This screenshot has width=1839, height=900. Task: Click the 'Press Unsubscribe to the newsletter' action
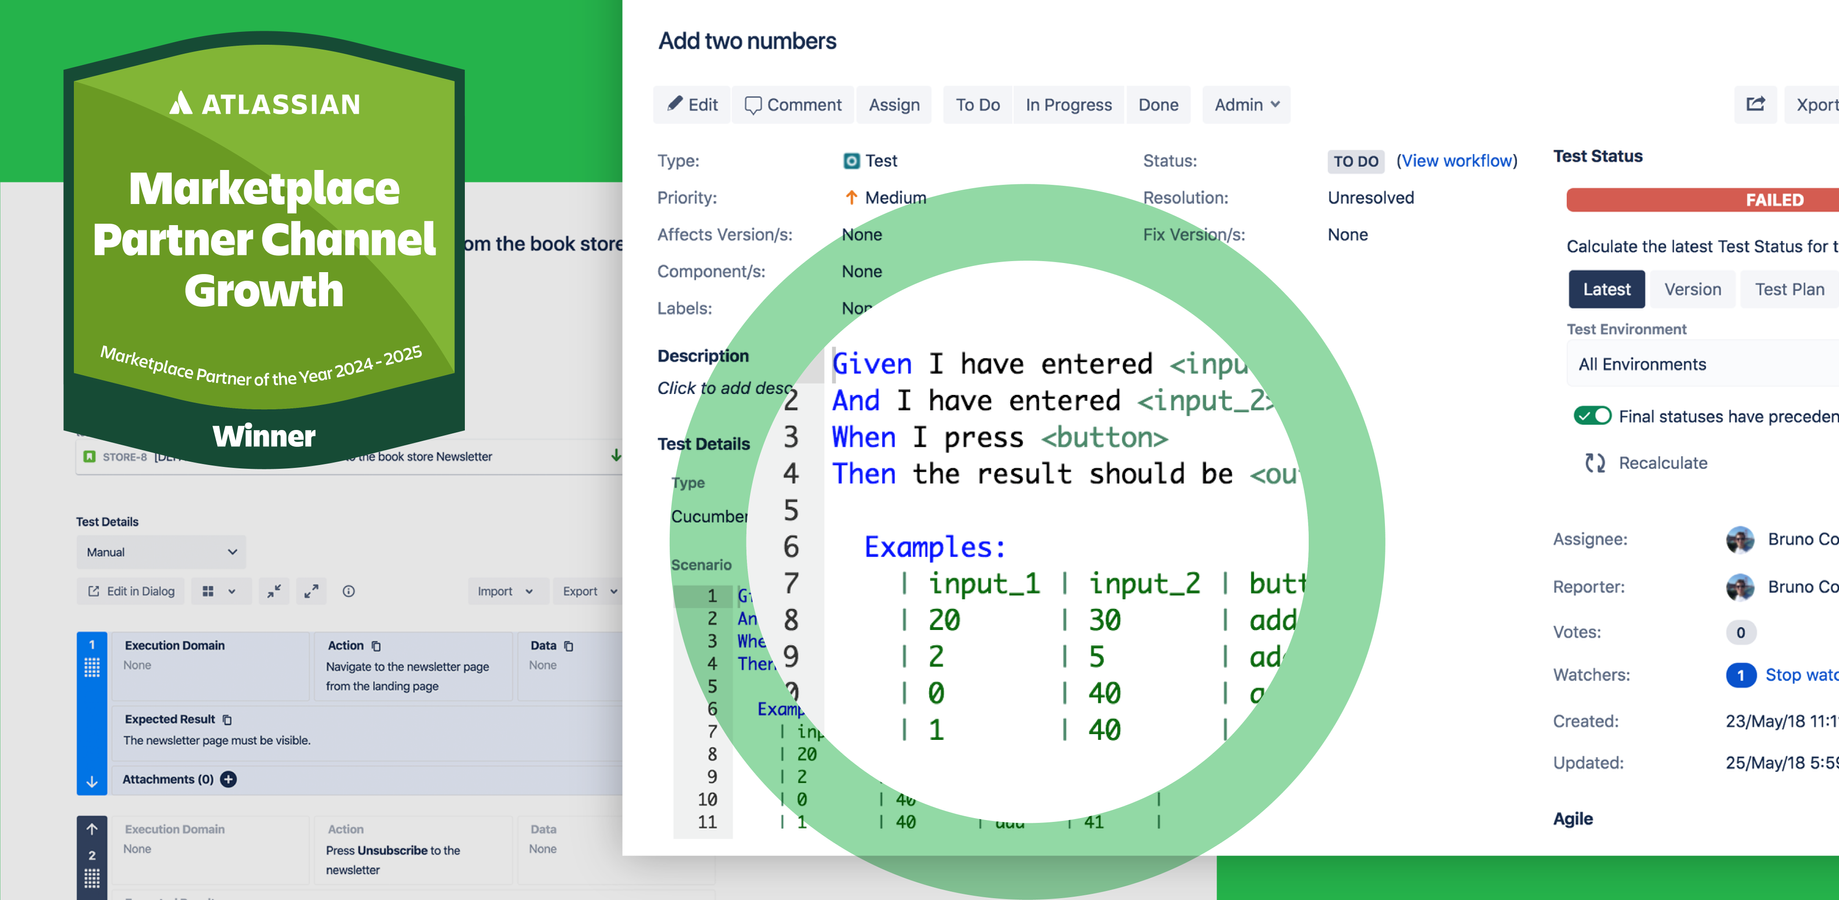coord(393,860)
